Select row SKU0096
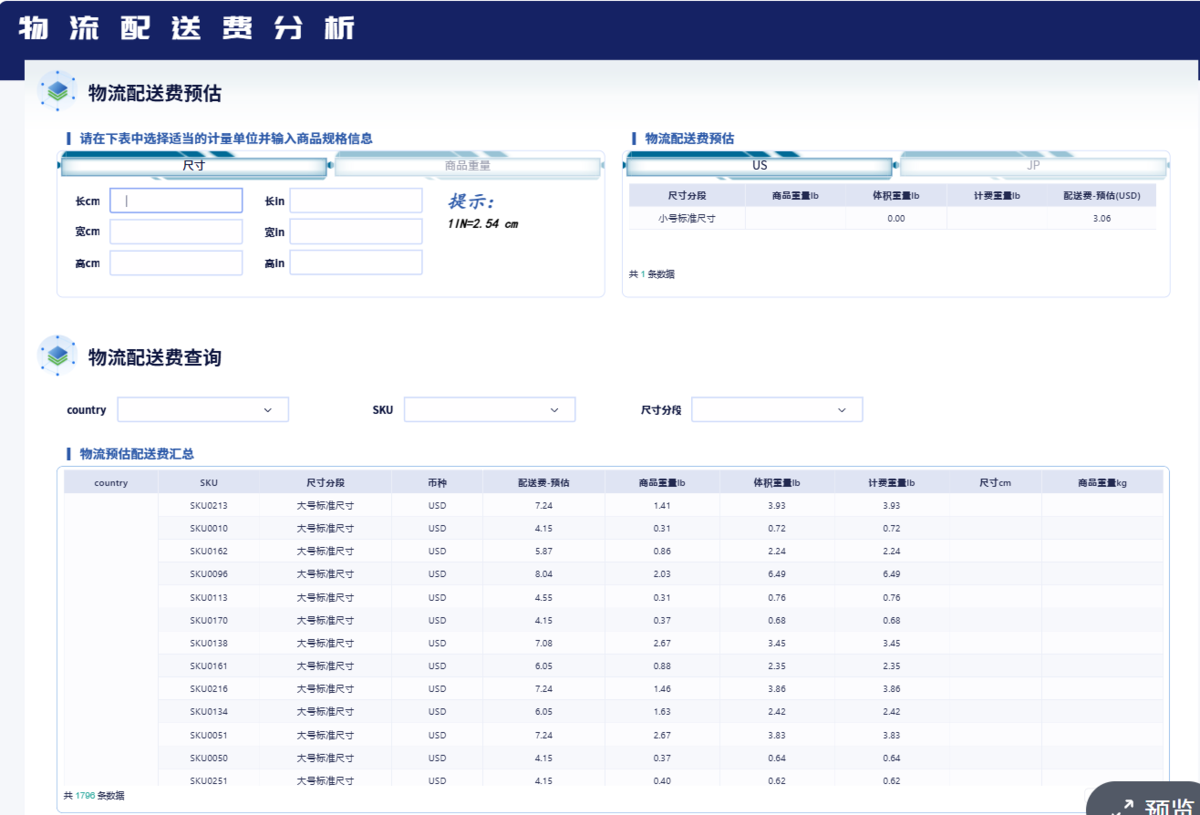This screenshot has height=815, width=1200. click(660, 574)
